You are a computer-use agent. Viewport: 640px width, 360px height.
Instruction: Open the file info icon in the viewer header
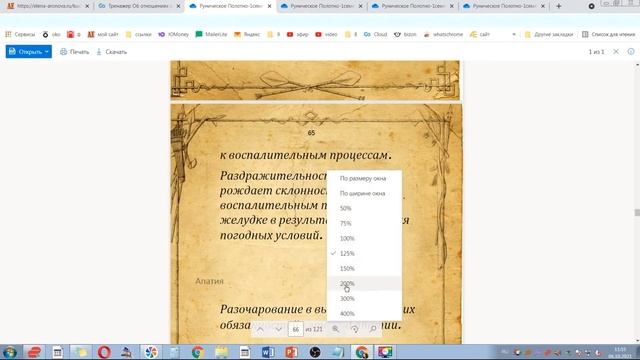pyautogui.click(x=631, y=51)
